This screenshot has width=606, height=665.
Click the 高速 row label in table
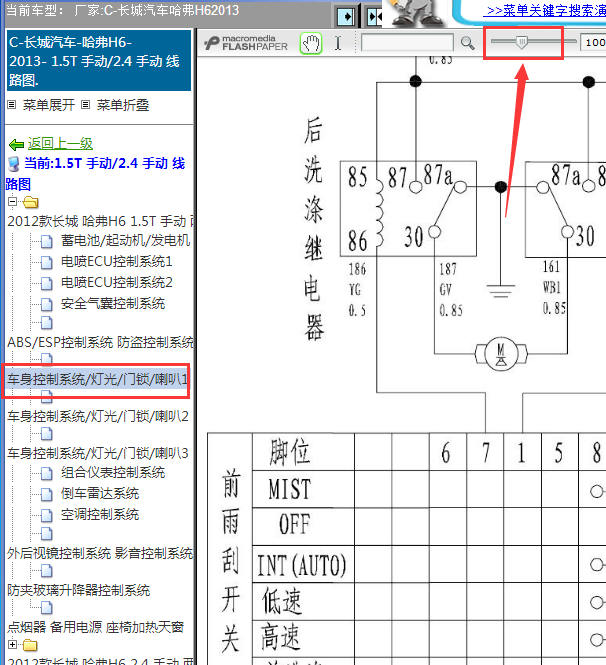pos(280,637)
